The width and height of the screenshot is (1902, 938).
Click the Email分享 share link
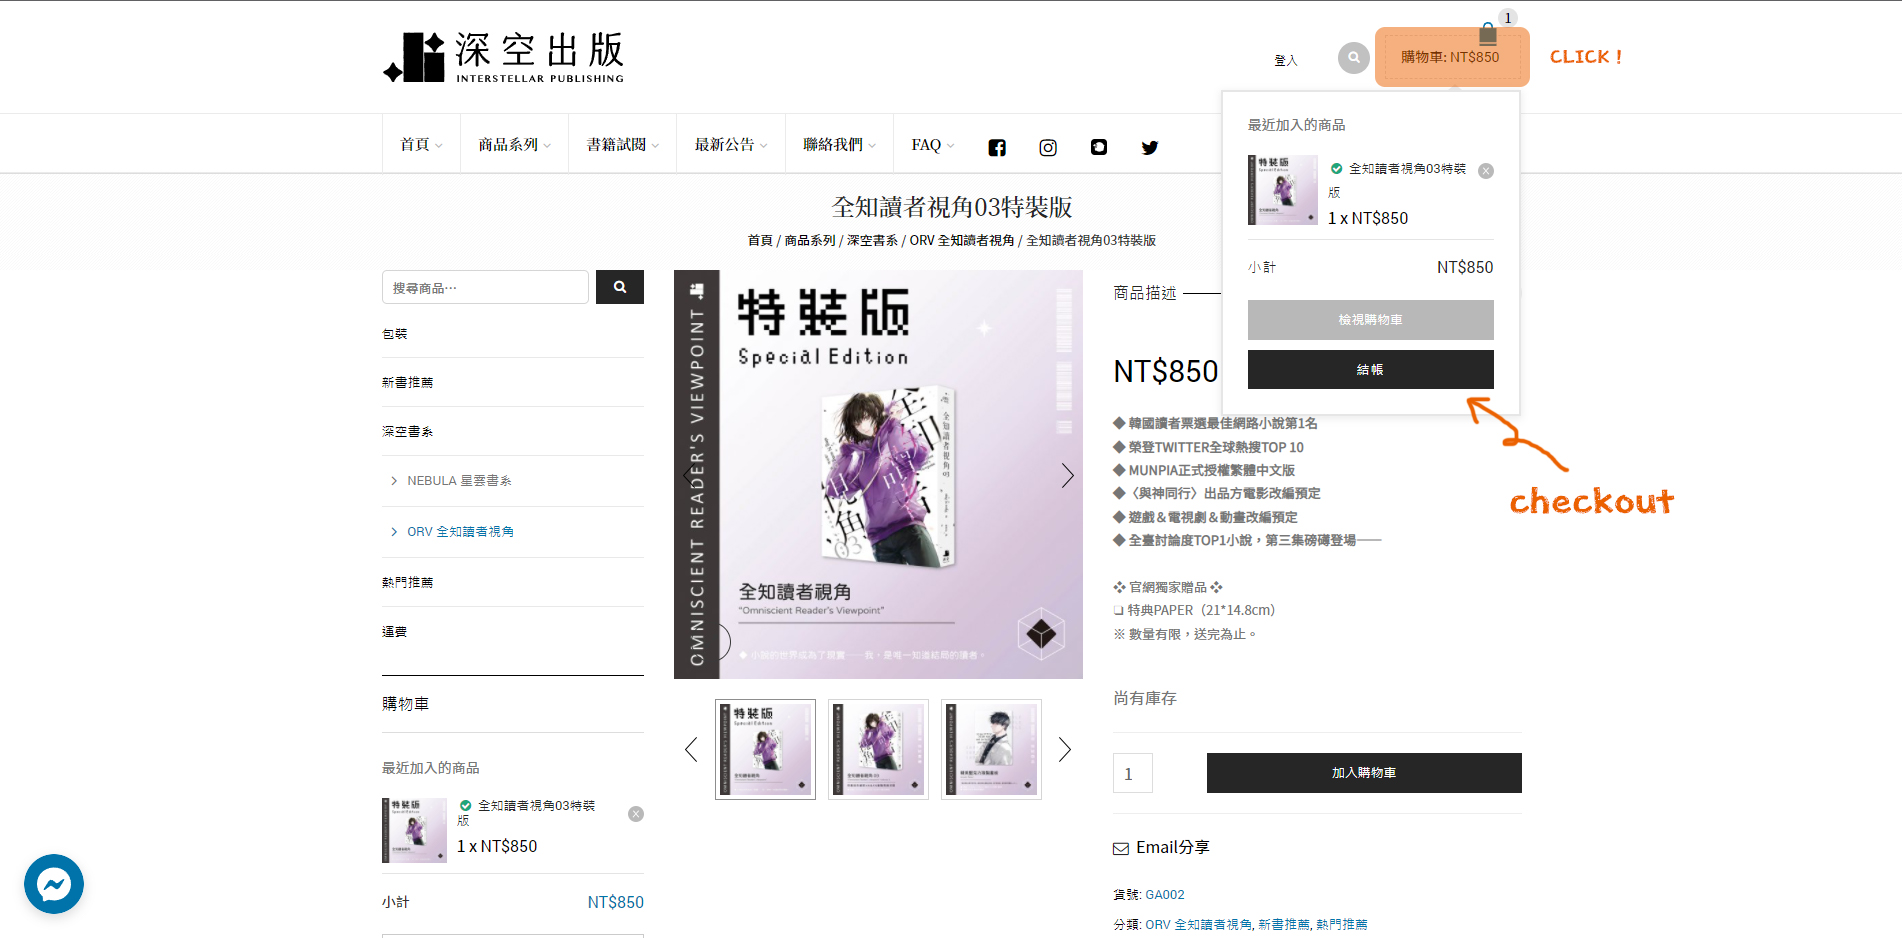pyautogui.click(x=1173, y=848)
